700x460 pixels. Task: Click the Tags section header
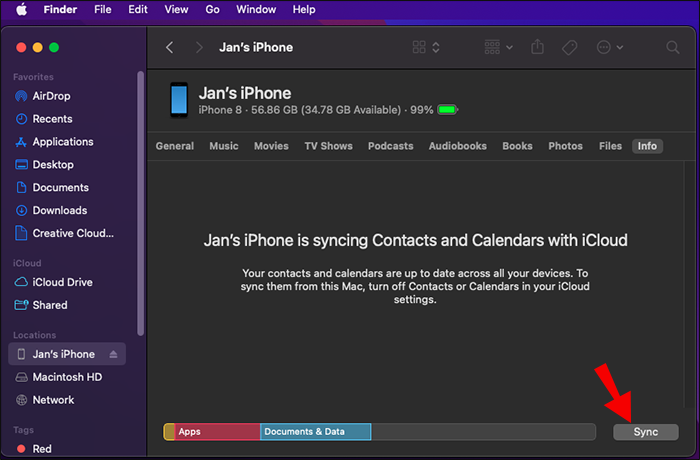coord(24,430)
